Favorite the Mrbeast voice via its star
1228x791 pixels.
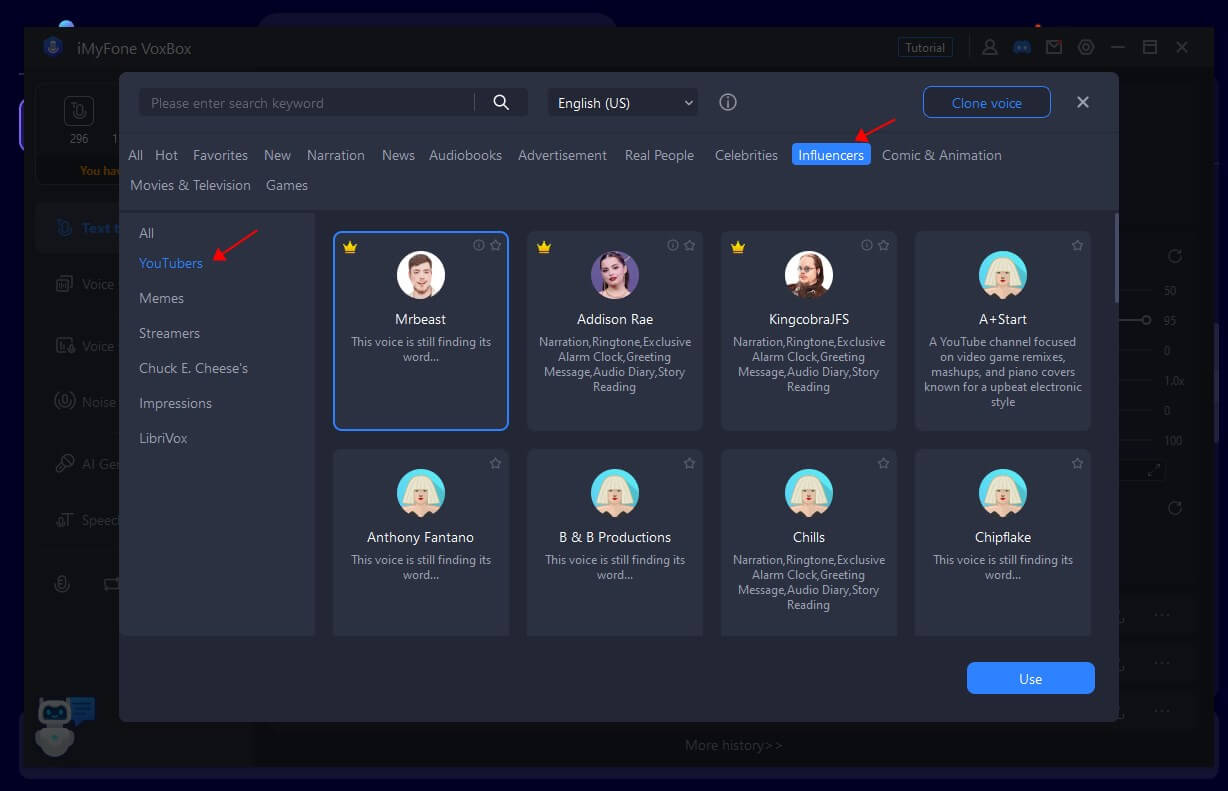[495, 244]
